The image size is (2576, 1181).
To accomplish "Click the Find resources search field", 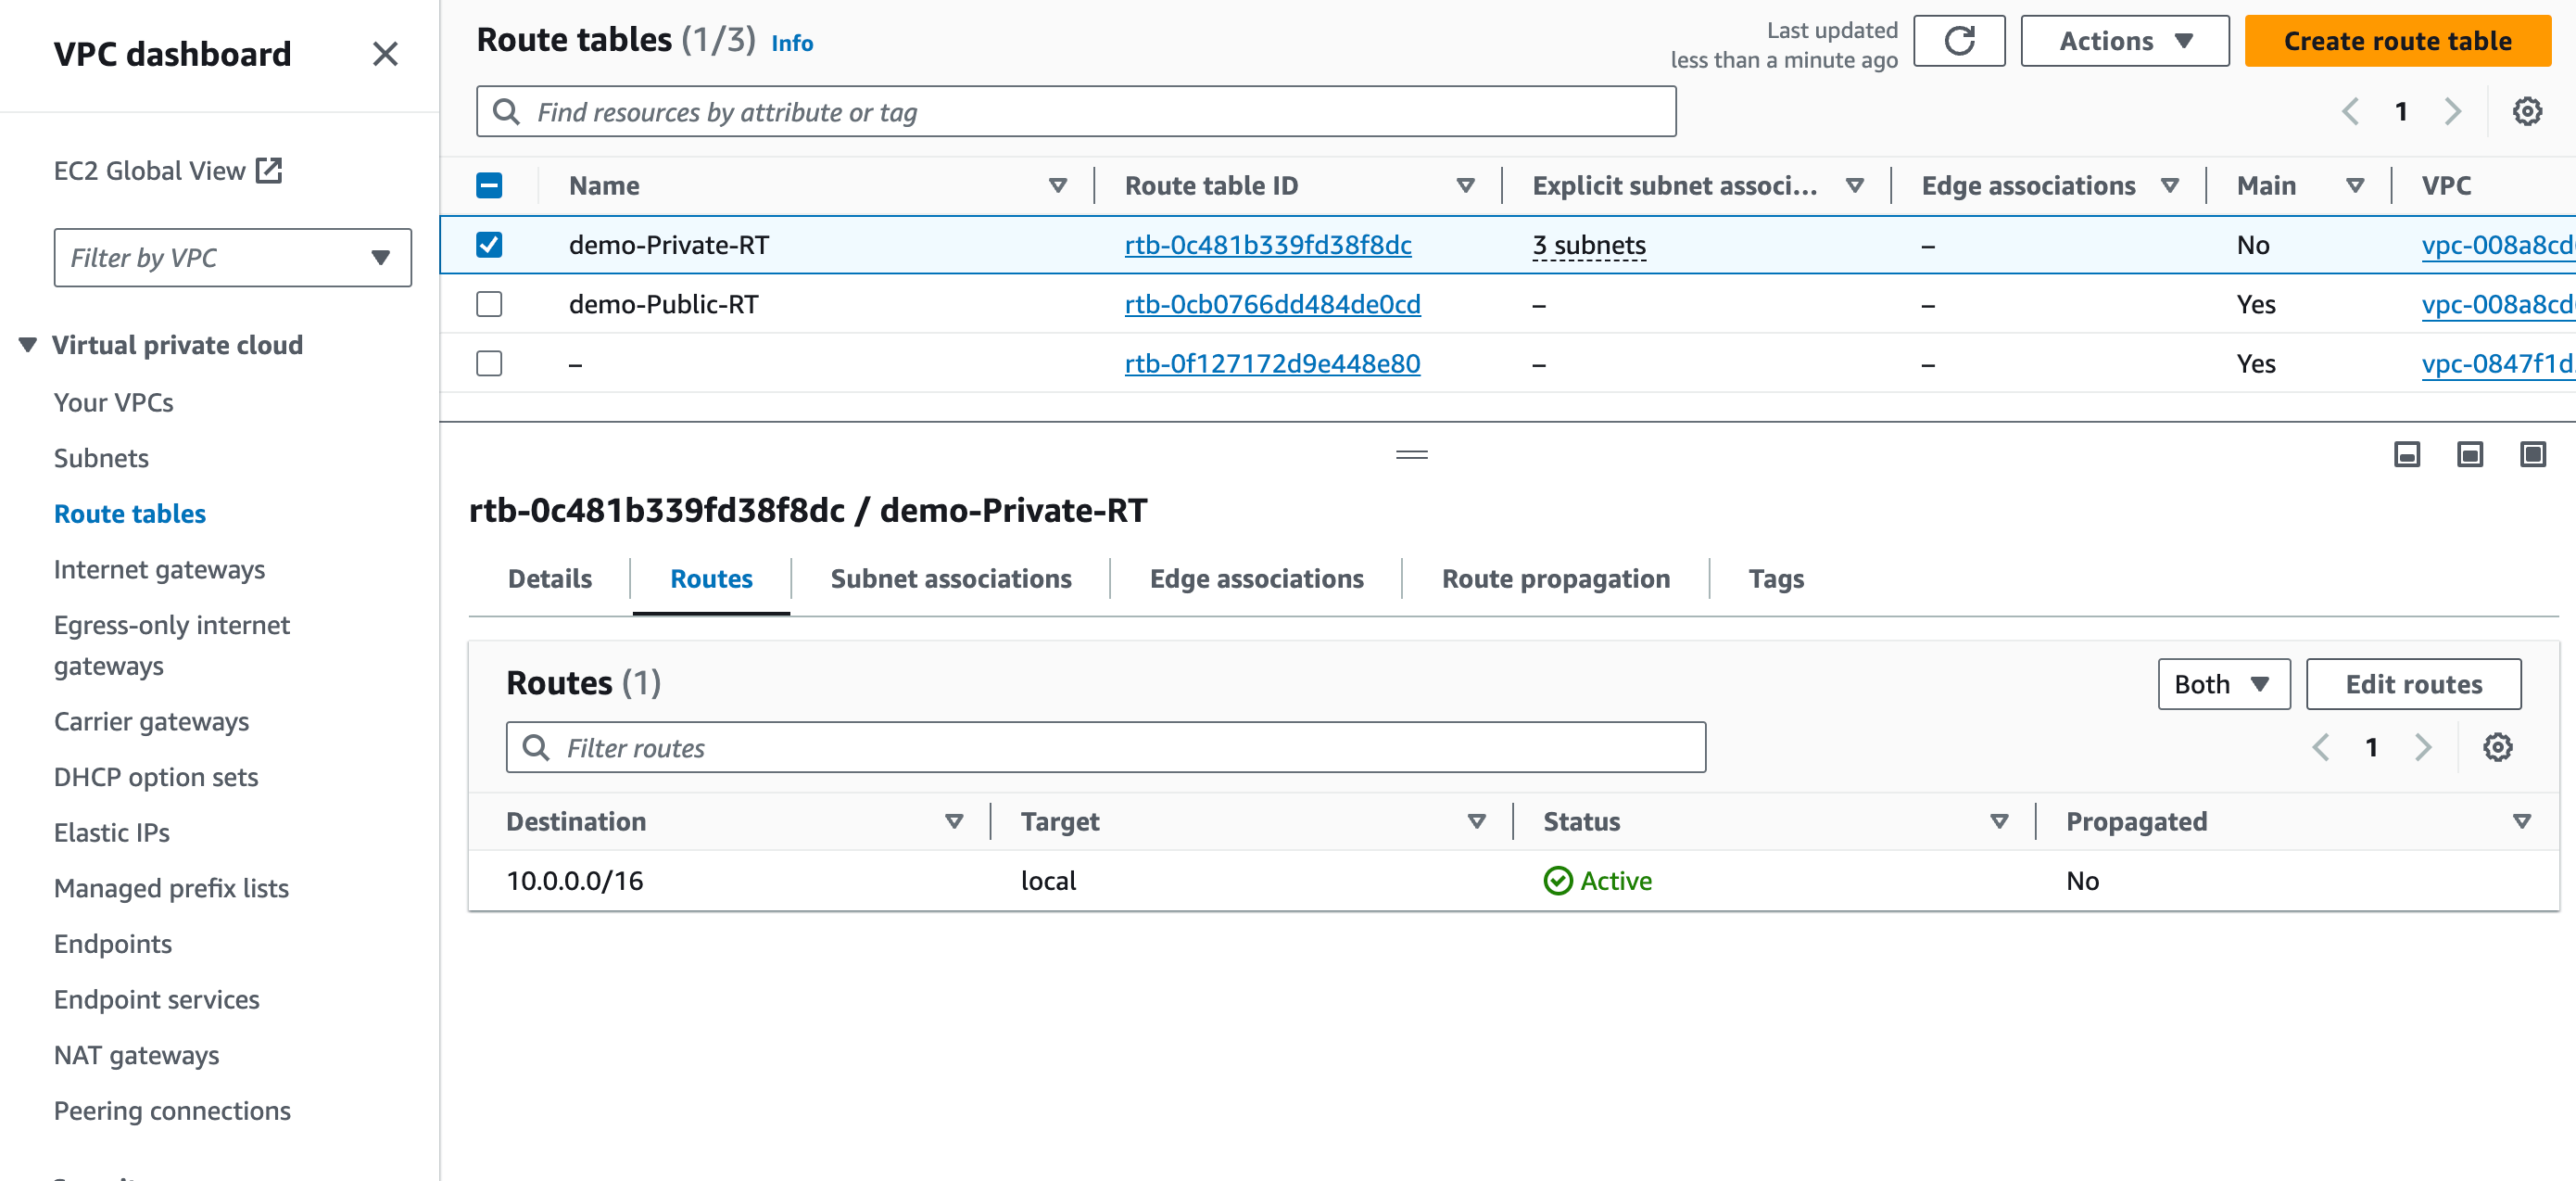I will tap(1076, 111).
